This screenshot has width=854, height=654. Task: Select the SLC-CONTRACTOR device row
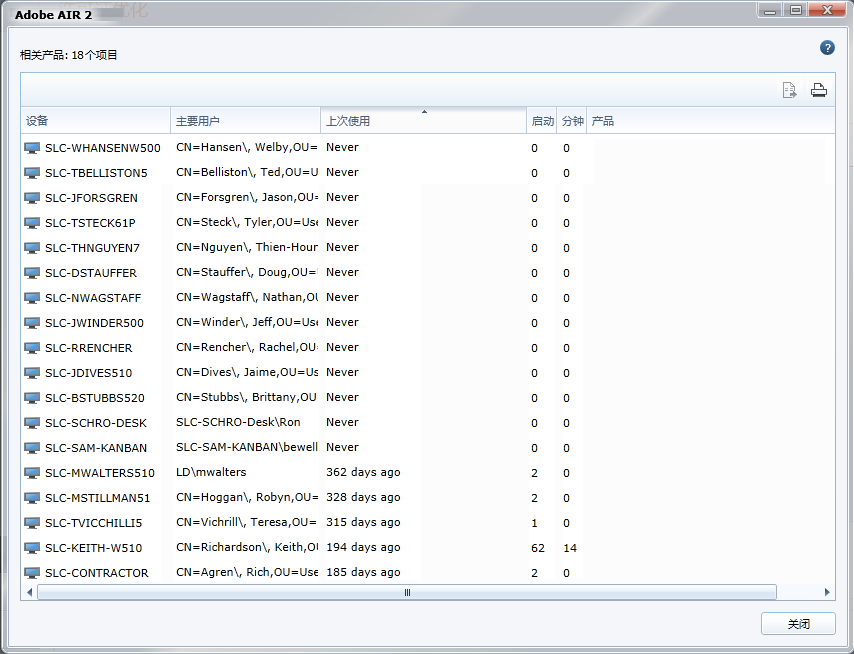point(96,573)
